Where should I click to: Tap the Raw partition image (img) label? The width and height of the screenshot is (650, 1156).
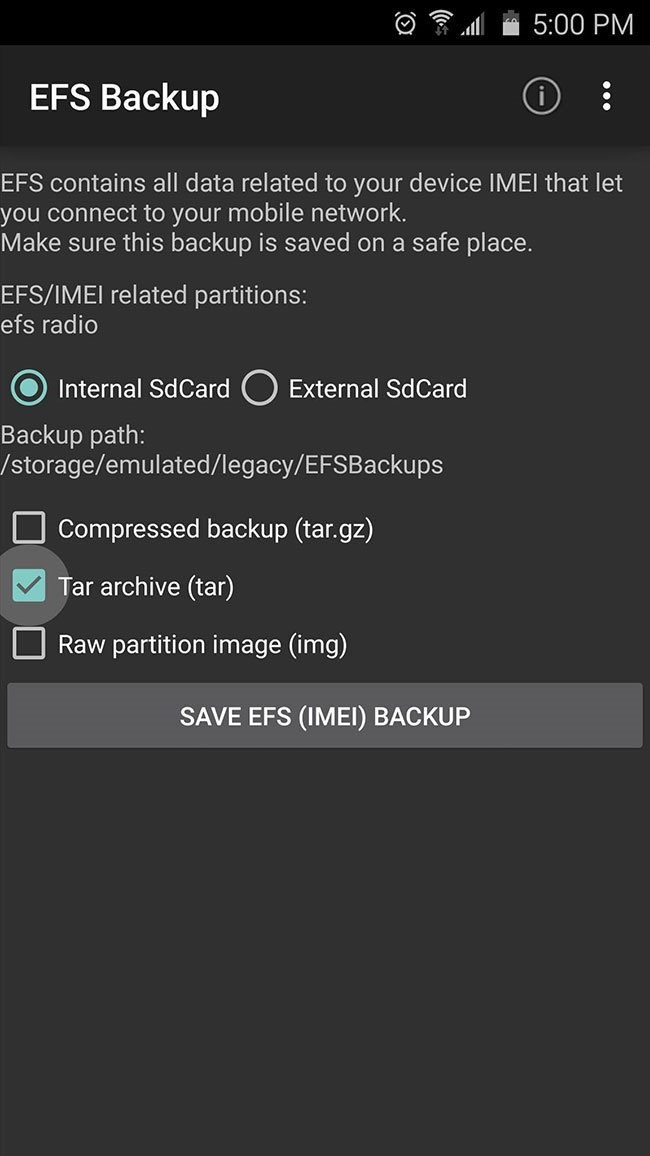[x=203, y=645]
